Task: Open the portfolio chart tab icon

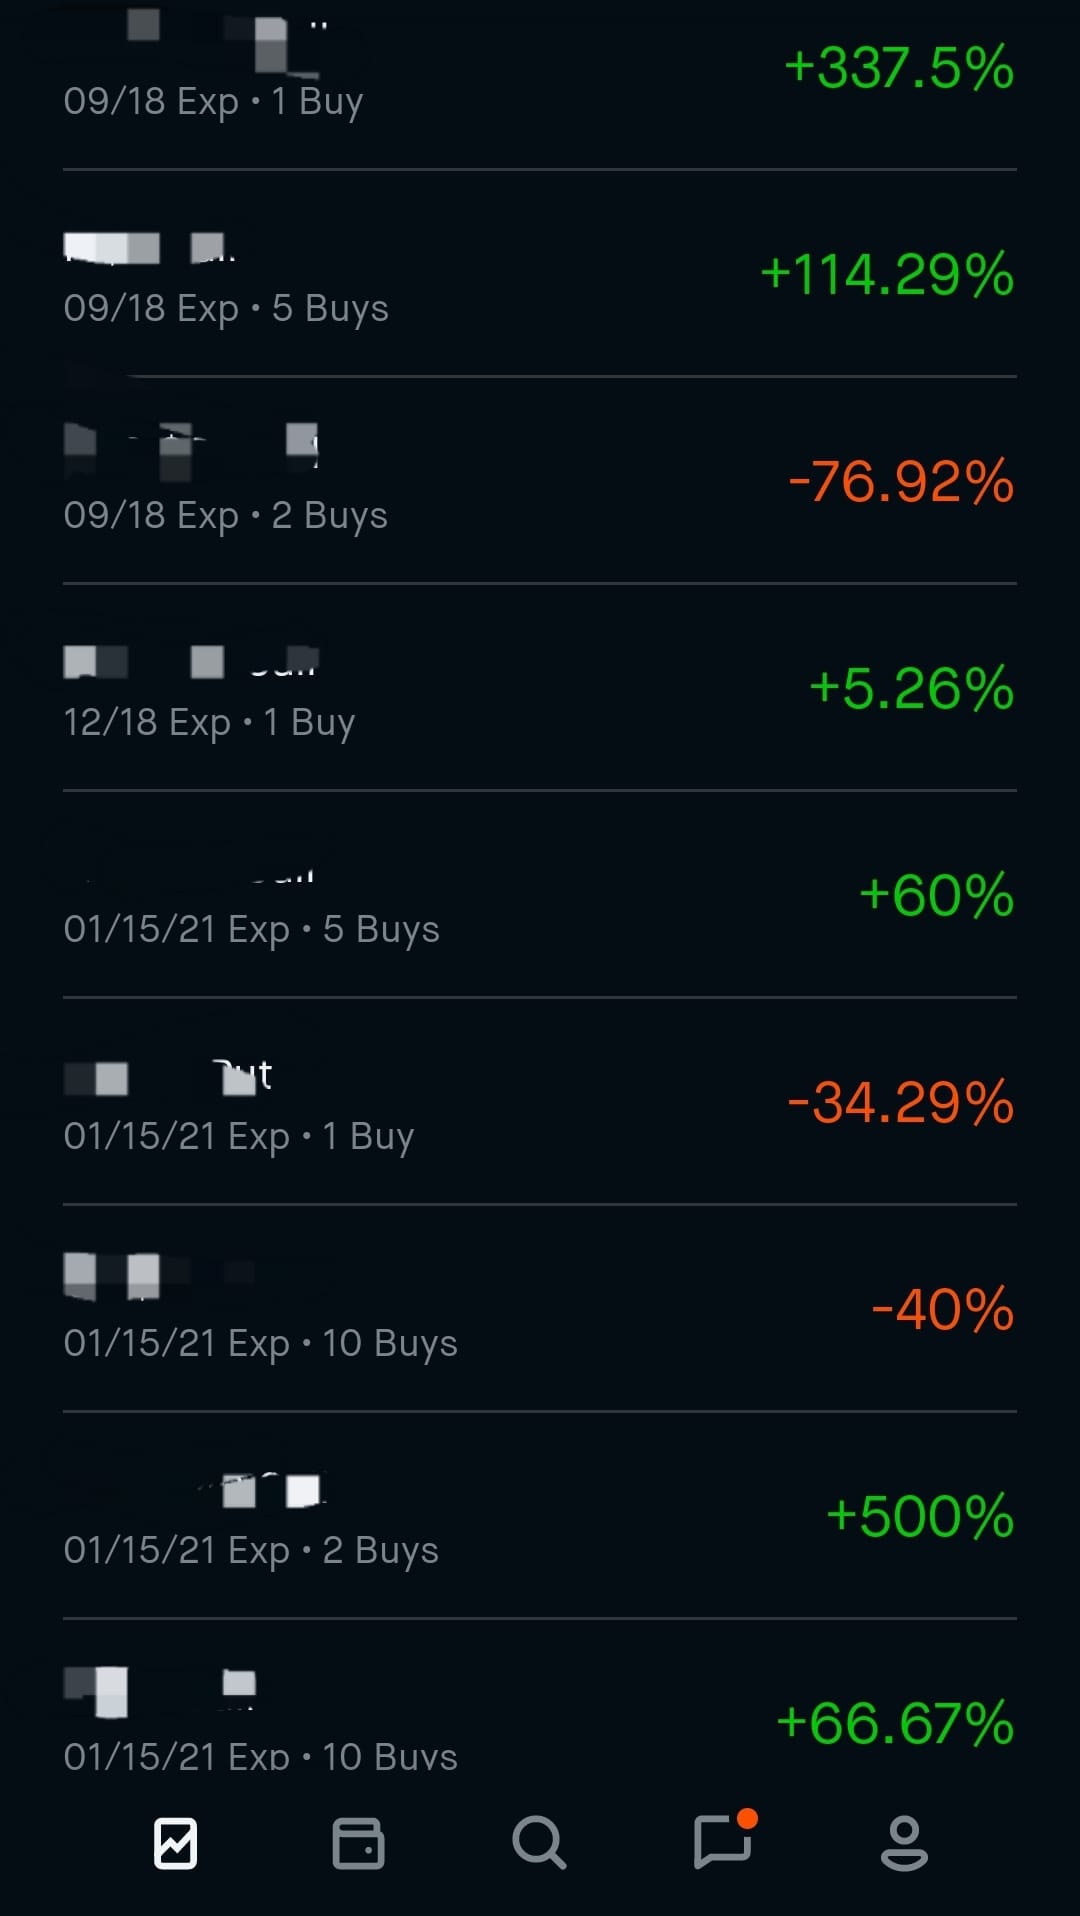Action: 175,1843
